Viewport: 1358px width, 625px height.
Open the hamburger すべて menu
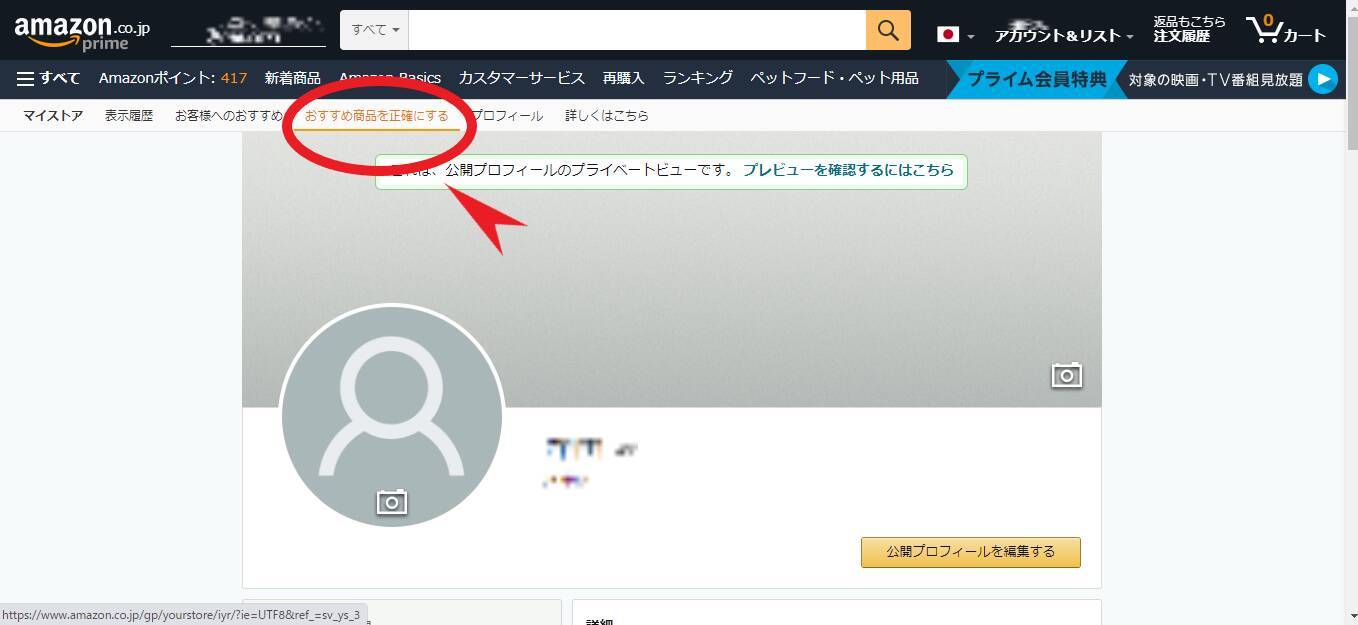48,78
